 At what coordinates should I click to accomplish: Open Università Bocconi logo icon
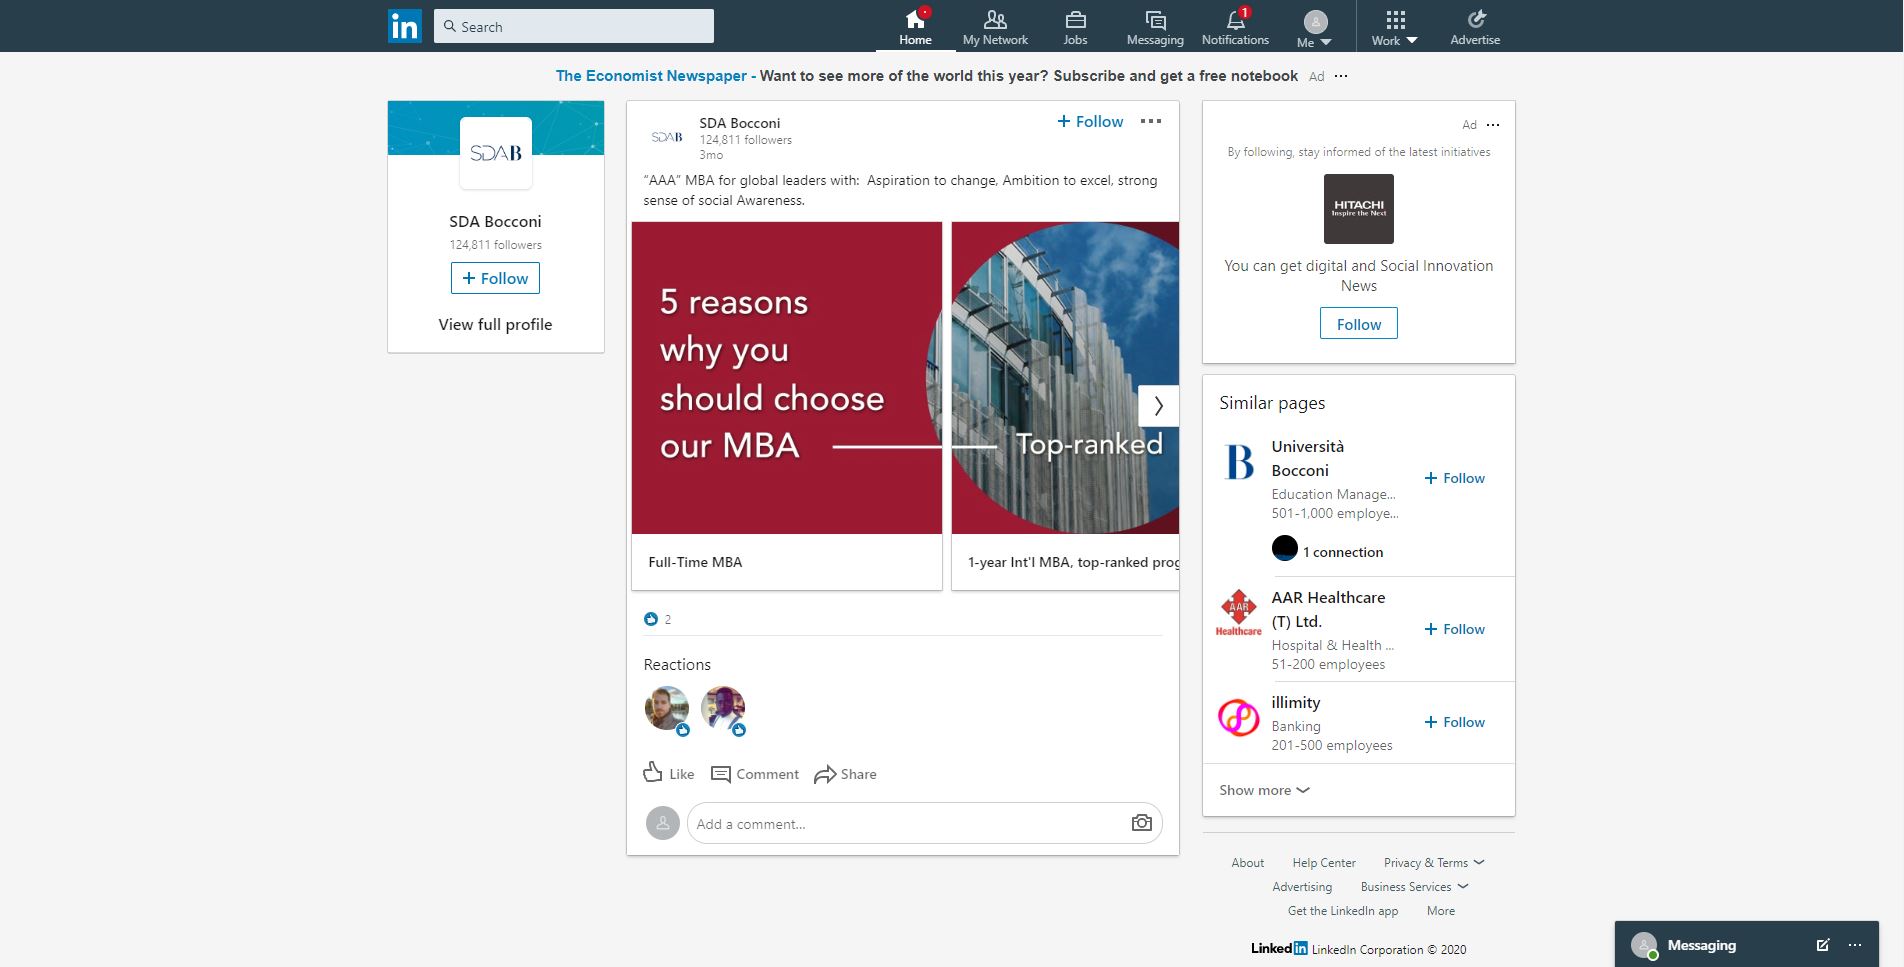tap(1239, 462)
